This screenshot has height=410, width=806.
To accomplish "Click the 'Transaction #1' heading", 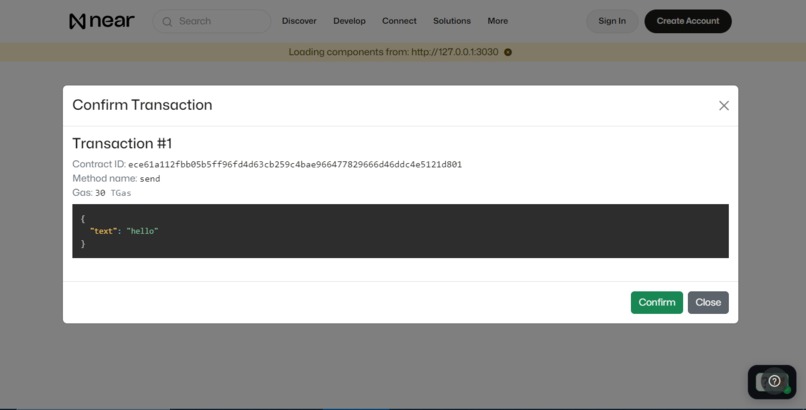I will (x=122, y=143).
